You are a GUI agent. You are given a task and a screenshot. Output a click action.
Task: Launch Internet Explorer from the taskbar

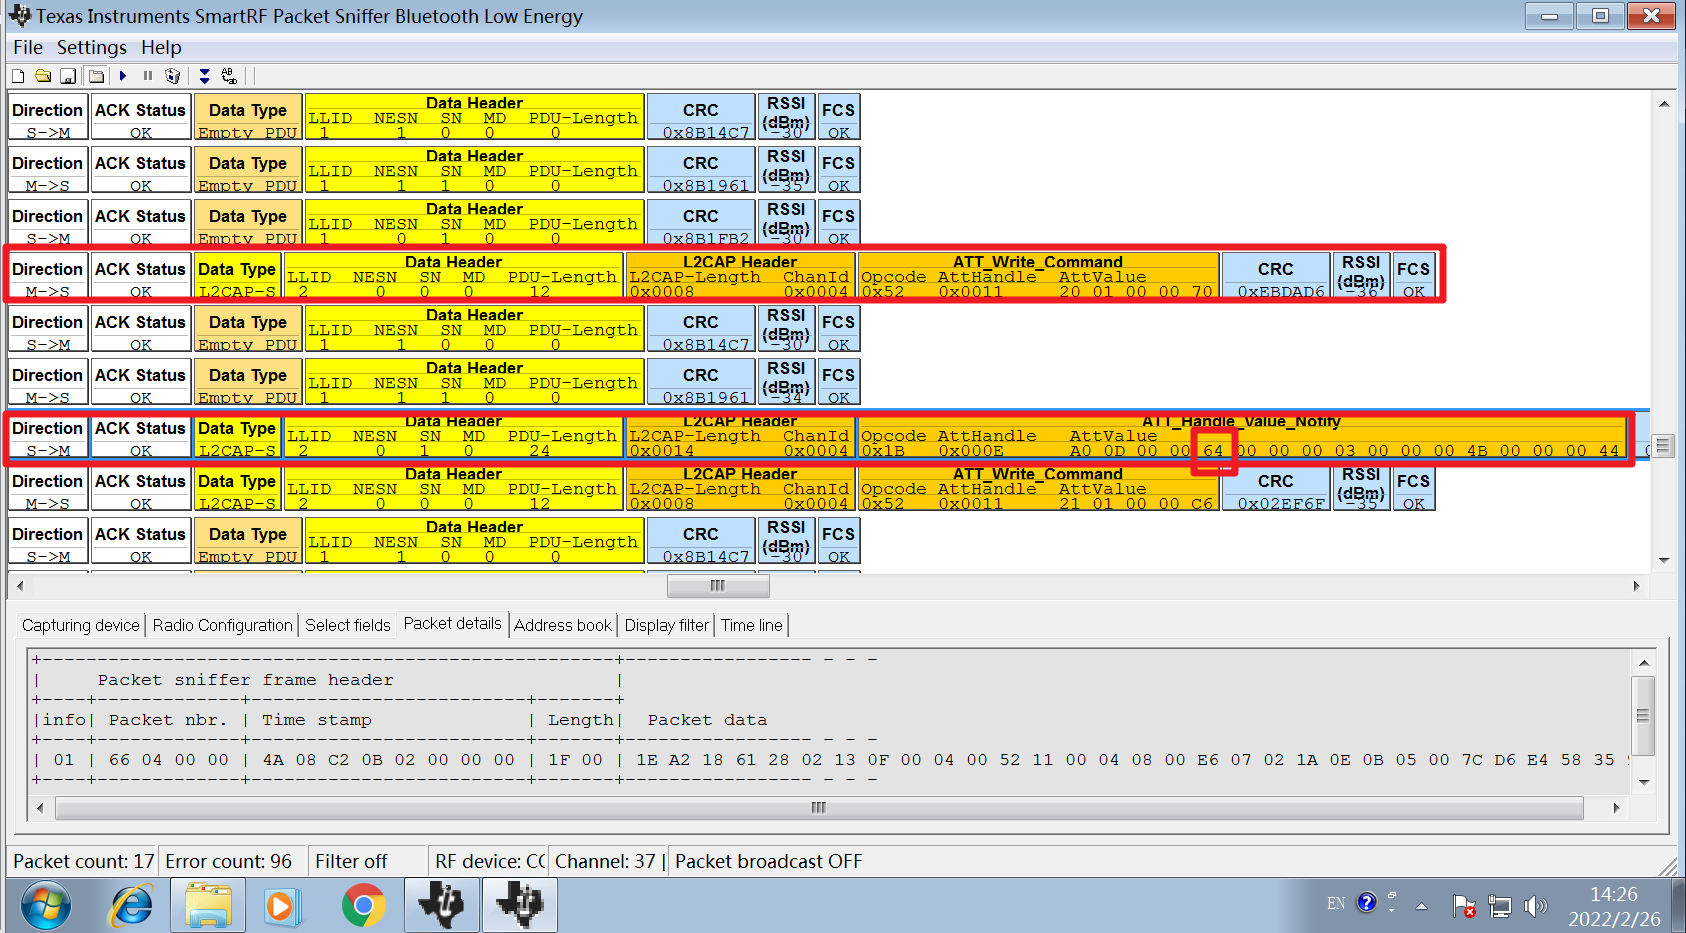131,906
